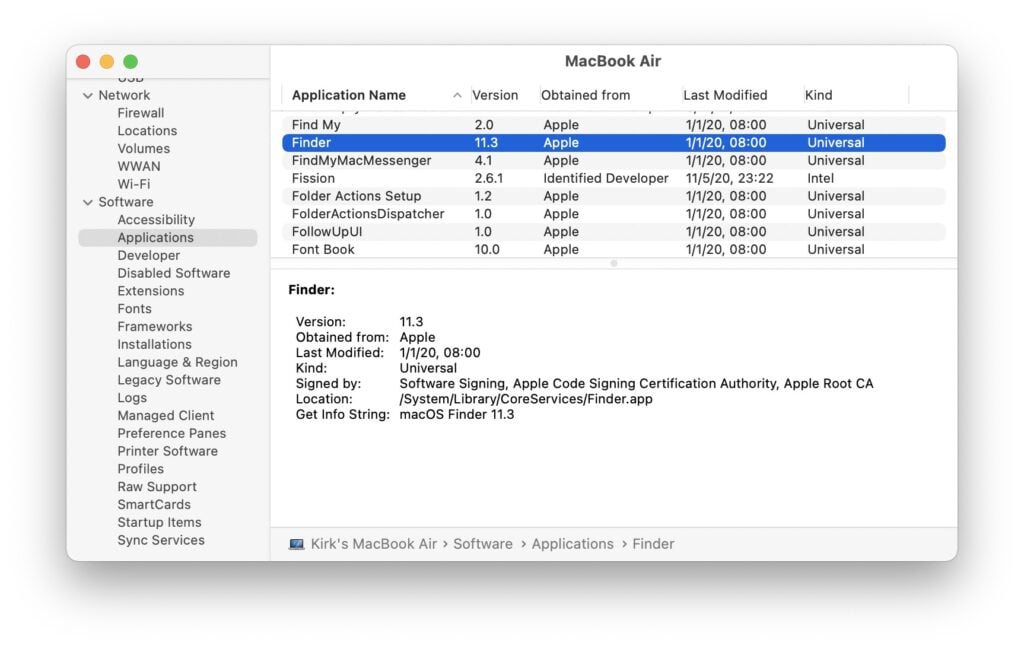
Task: Sort by the Last Modified column
Action: [x=725, y=95]
